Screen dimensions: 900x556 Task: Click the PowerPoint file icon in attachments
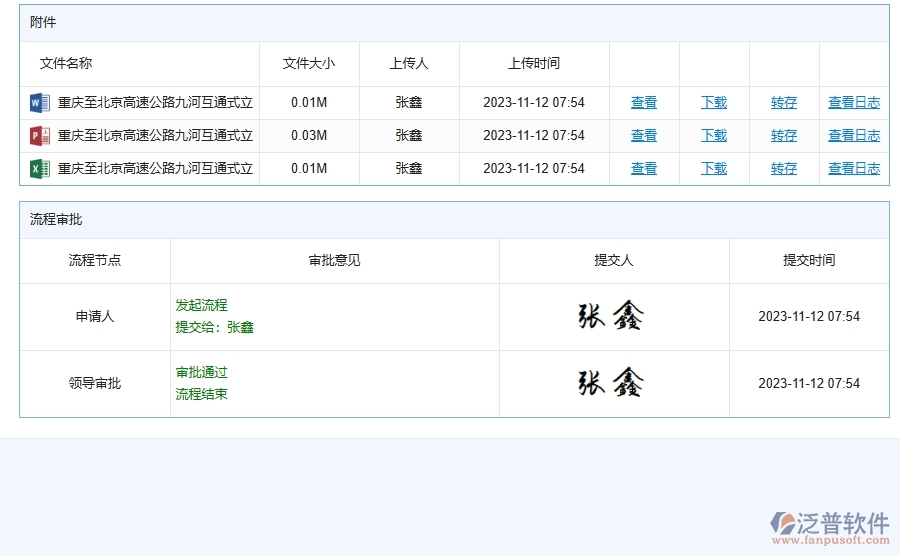(40, 135)
